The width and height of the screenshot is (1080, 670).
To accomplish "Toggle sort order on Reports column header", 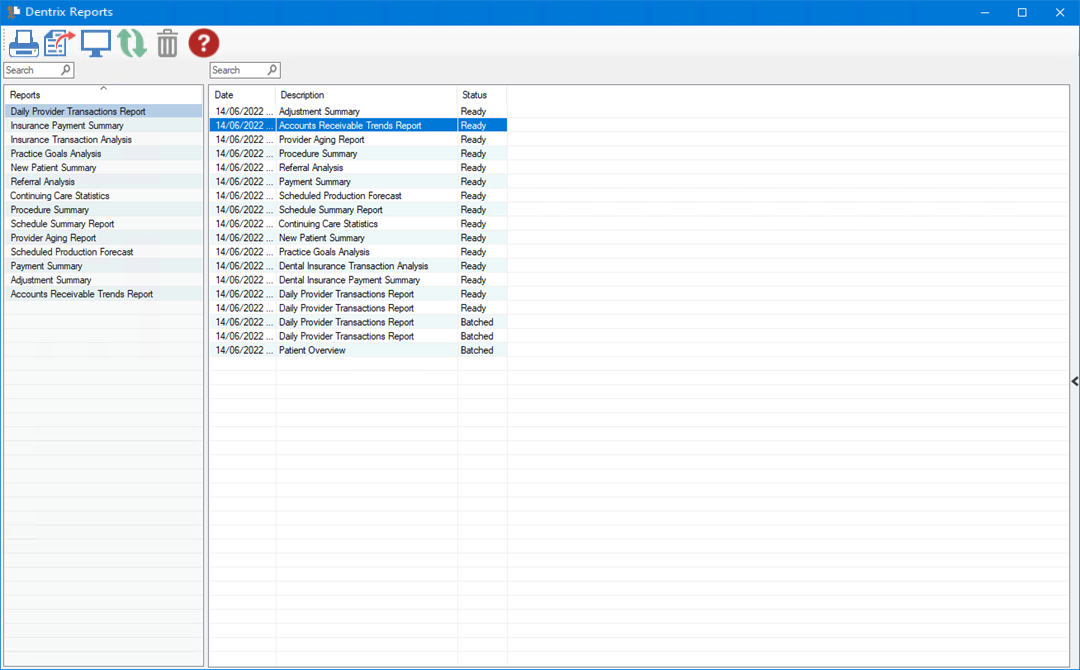I will click(103, 95).
